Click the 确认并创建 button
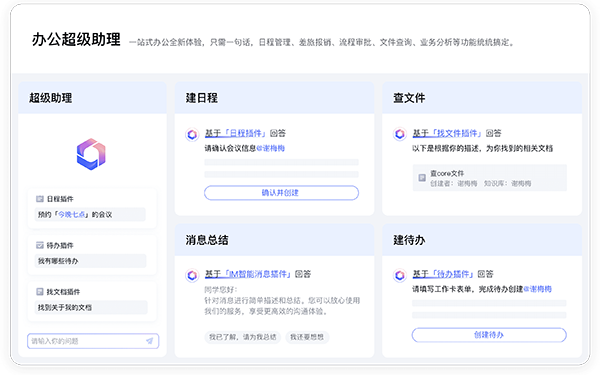The width and height of the screenshot is (600, 375). [281, 192]
